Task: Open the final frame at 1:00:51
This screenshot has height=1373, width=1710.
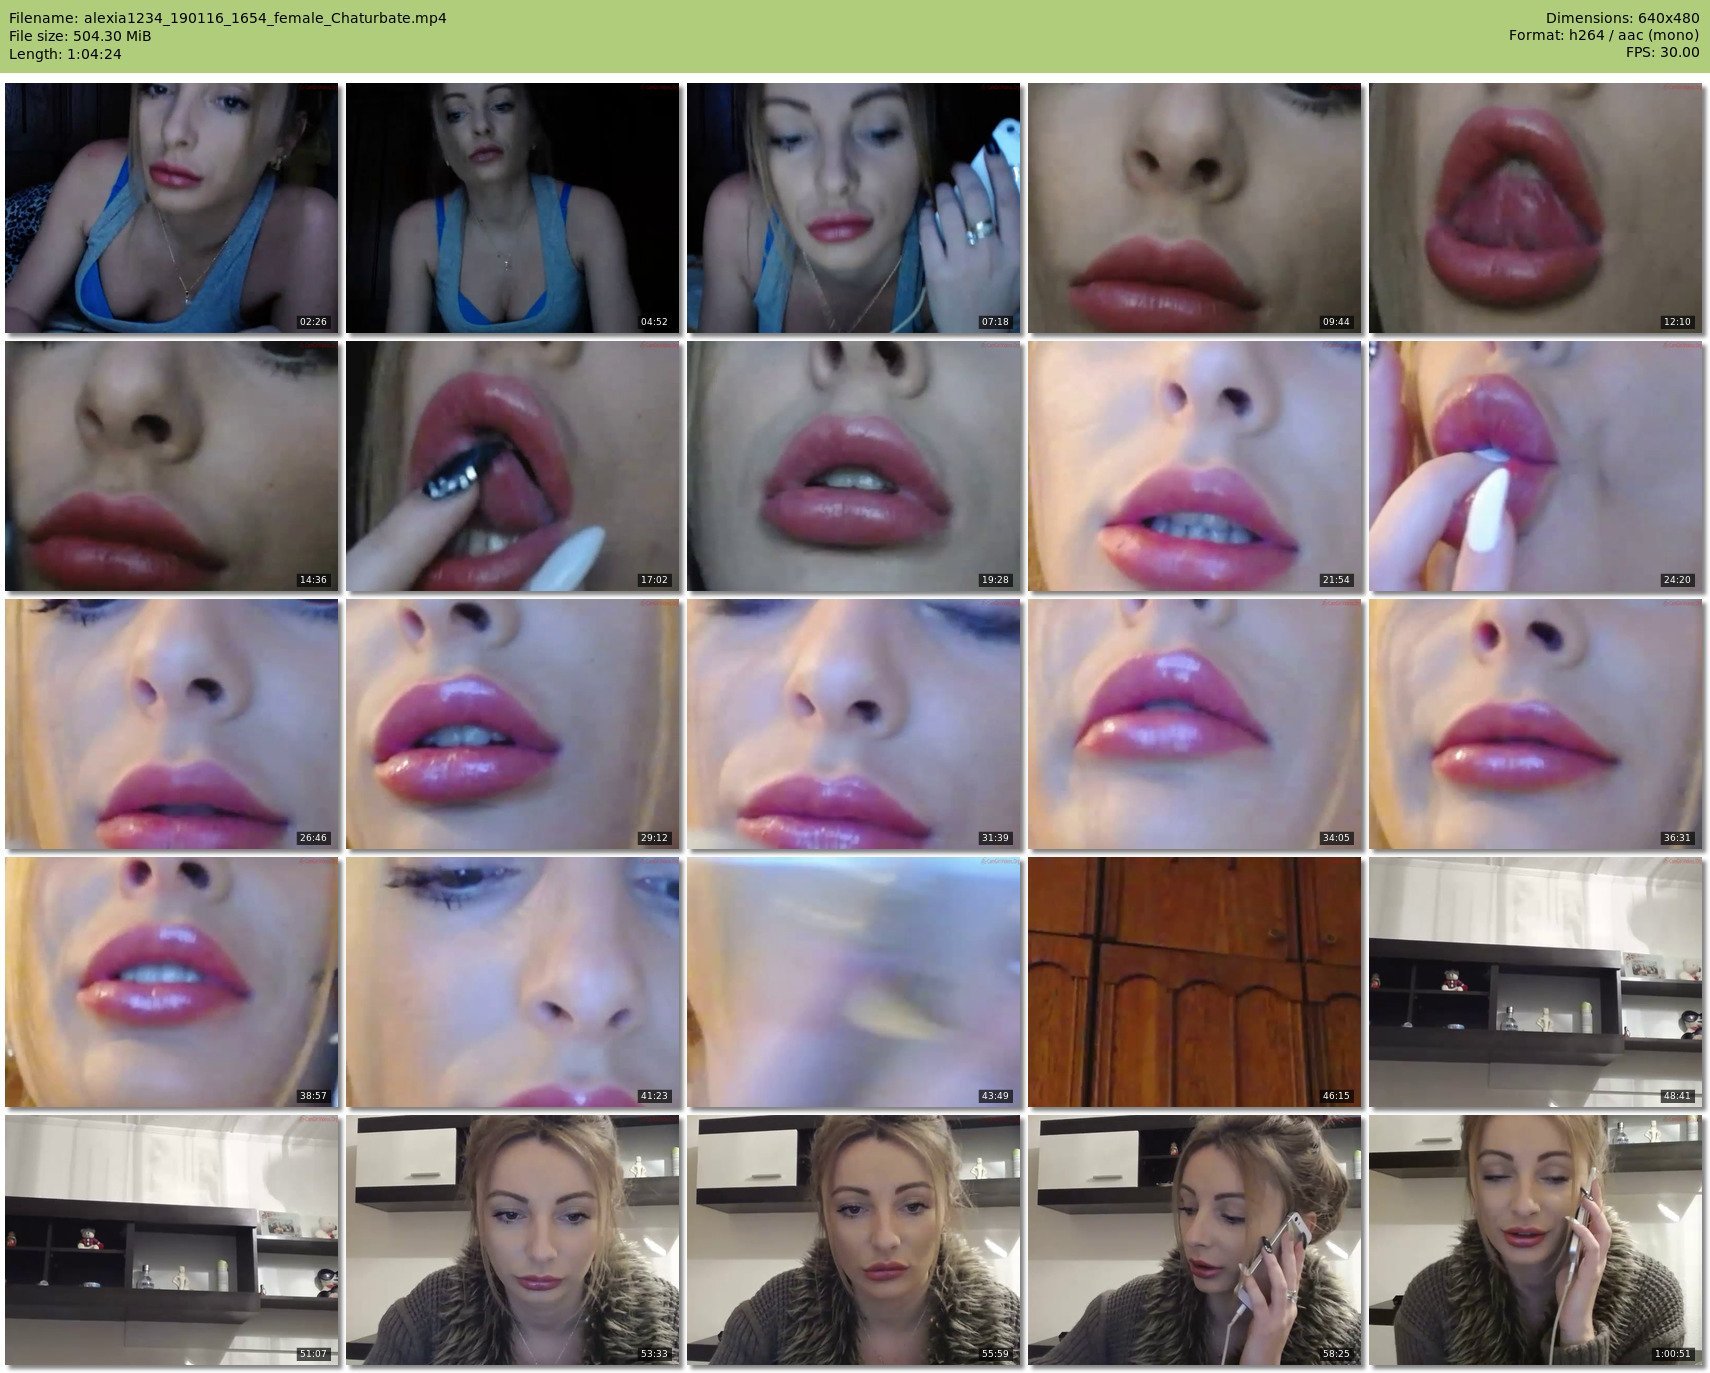Action: pyautogui.click(x=1536, y=1240)
